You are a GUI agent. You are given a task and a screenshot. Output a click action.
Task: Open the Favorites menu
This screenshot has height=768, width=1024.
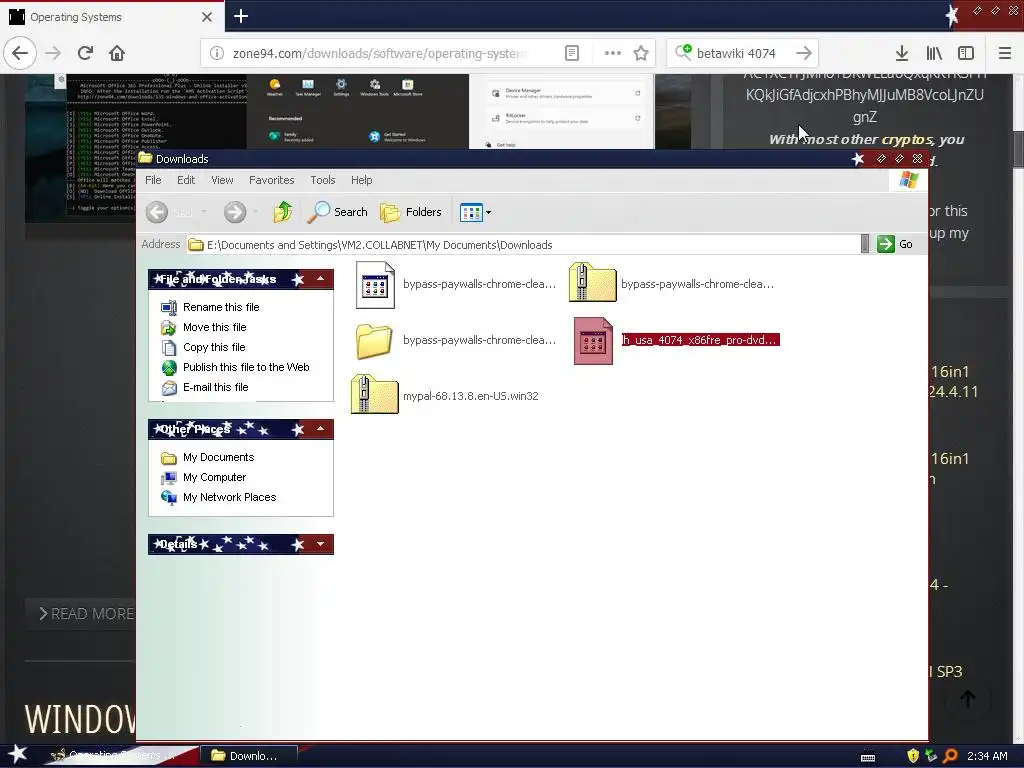point(272,180)
